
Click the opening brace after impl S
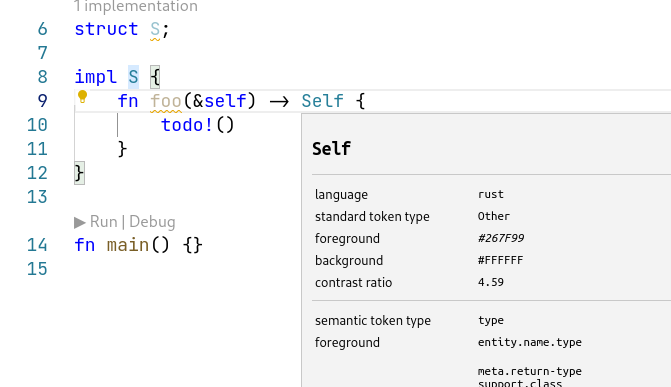point(155,77)
